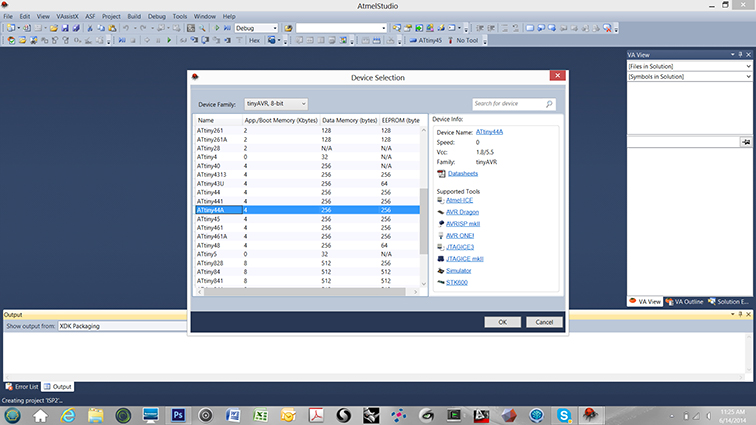The height and width of the screenshot is (425, 756).
Task: Click the Open File folder icon
Action: coord(54,28)
